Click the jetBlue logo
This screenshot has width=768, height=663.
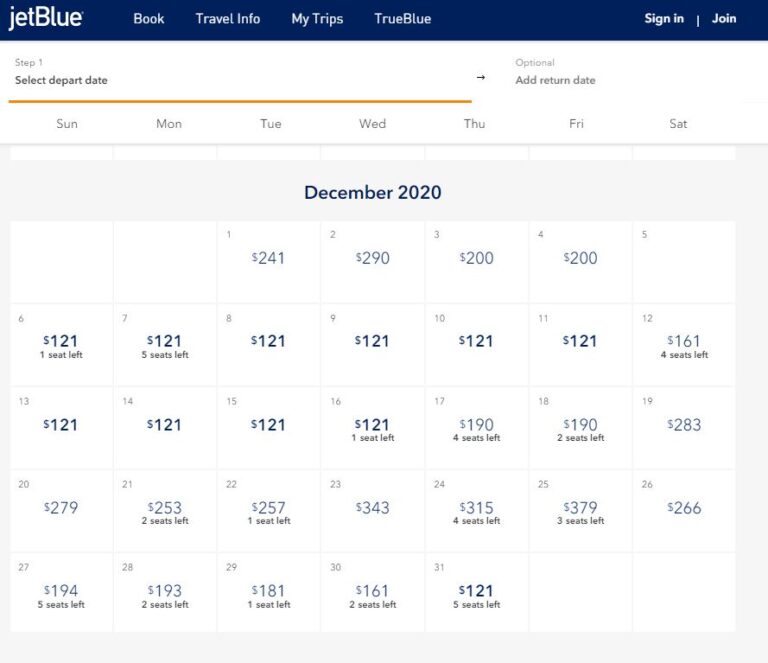coord(46,19)
